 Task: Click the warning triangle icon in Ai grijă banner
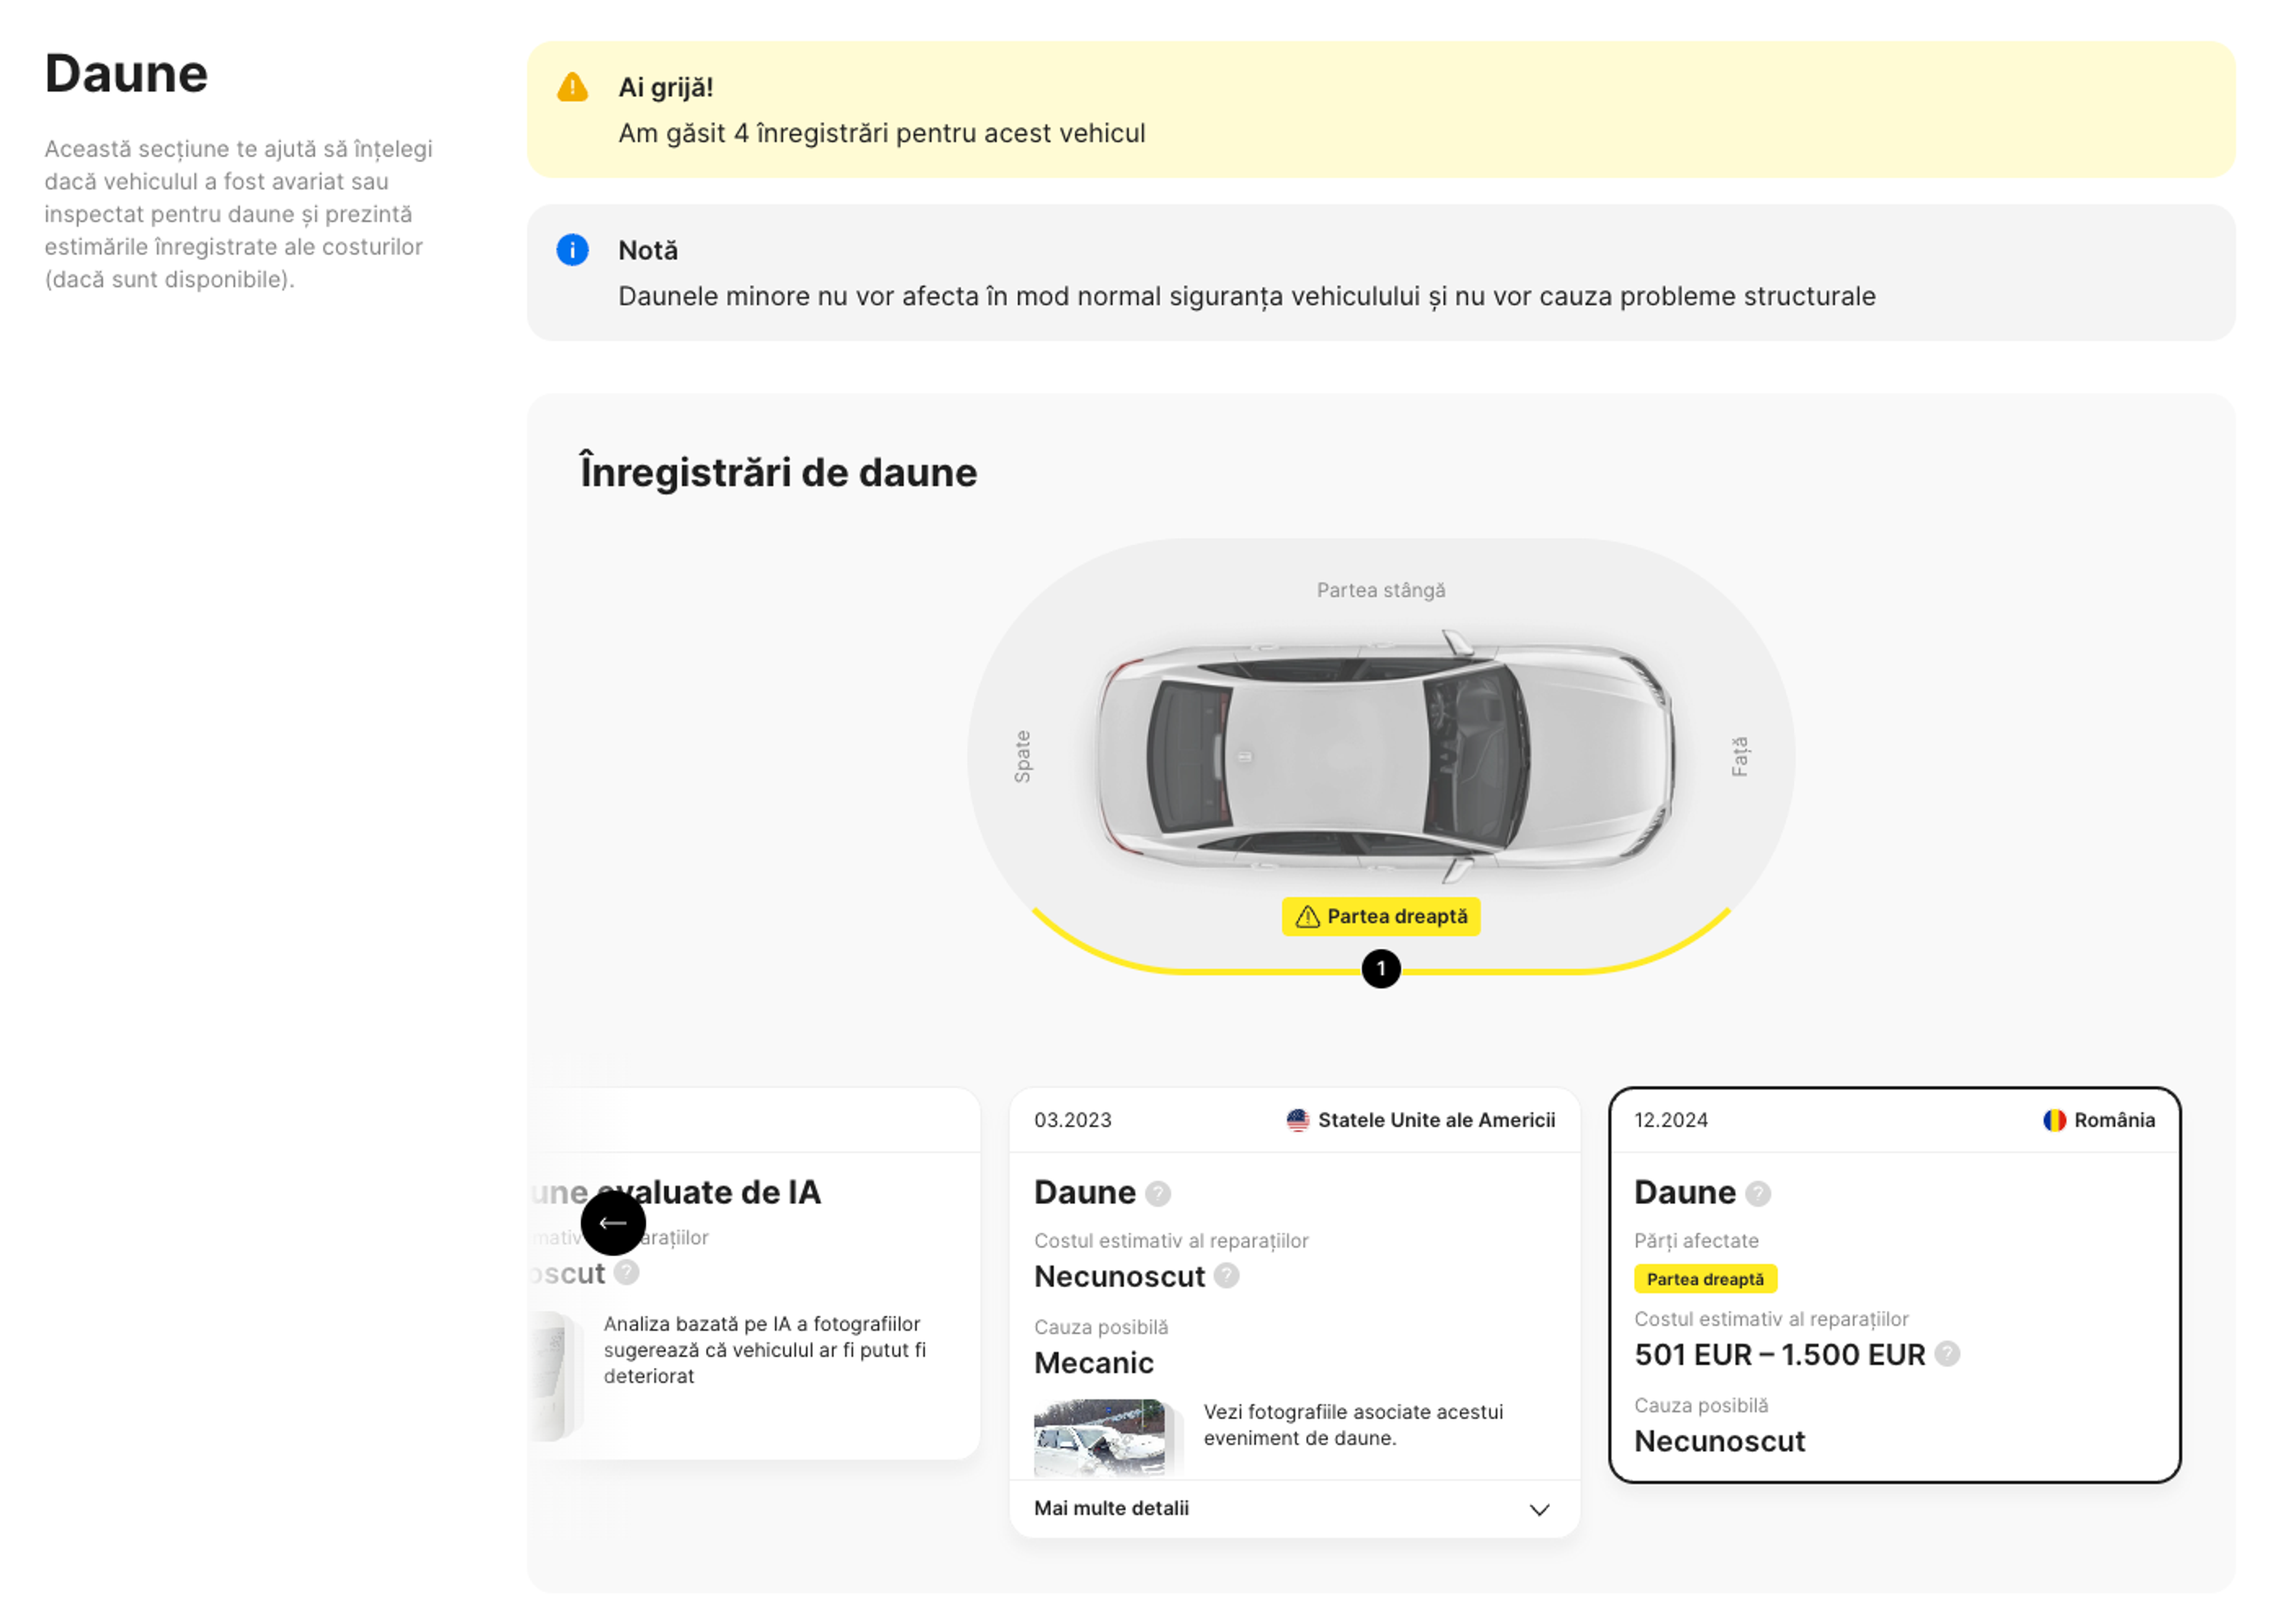[x=571, y=87]
